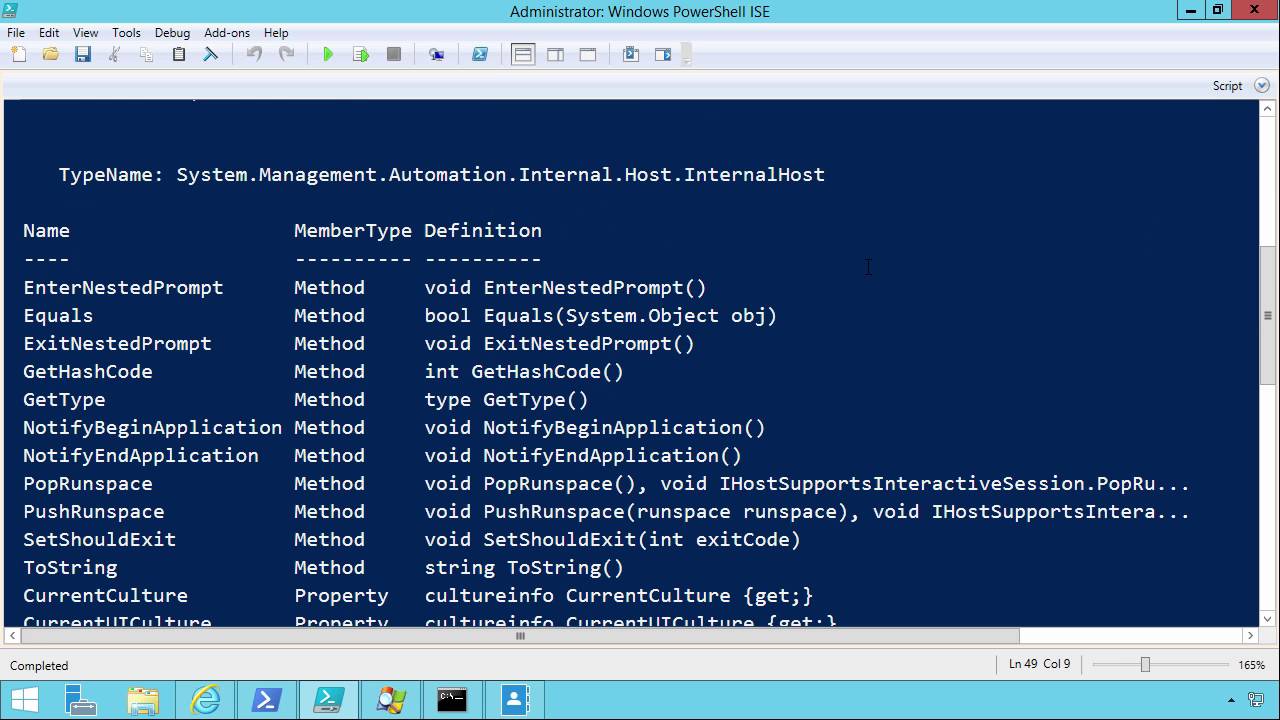
Task: Click the Definition column header
Action: click(x=483, y=231)
